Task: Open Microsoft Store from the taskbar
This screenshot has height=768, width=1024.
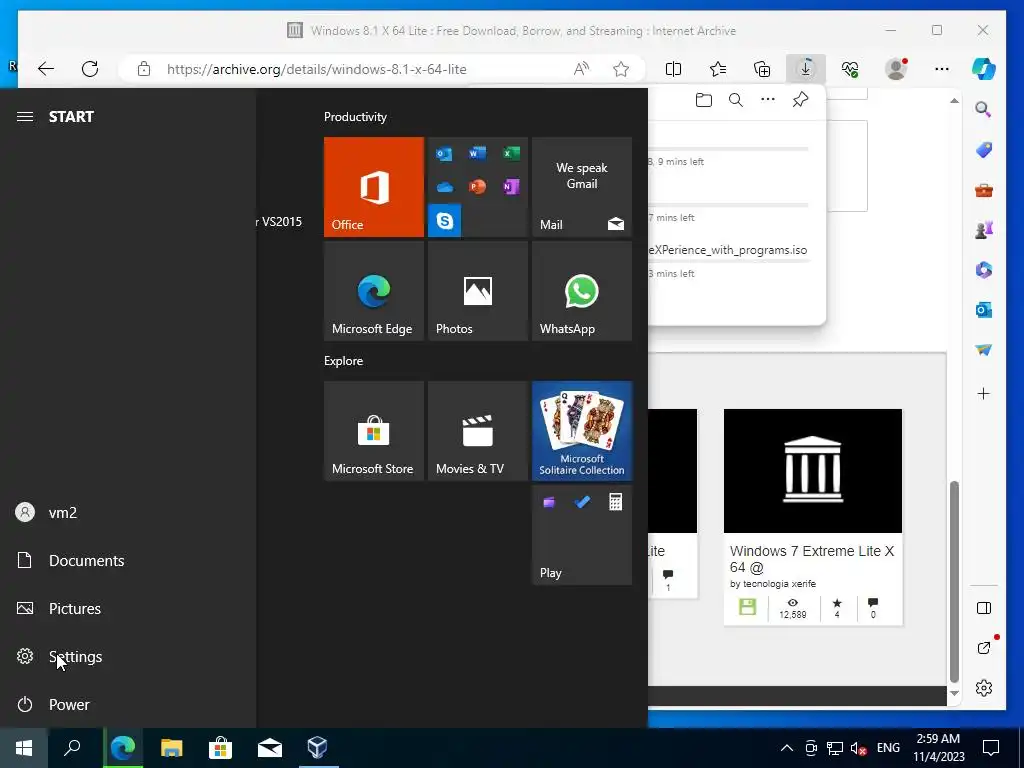Action: click(221, 748)
